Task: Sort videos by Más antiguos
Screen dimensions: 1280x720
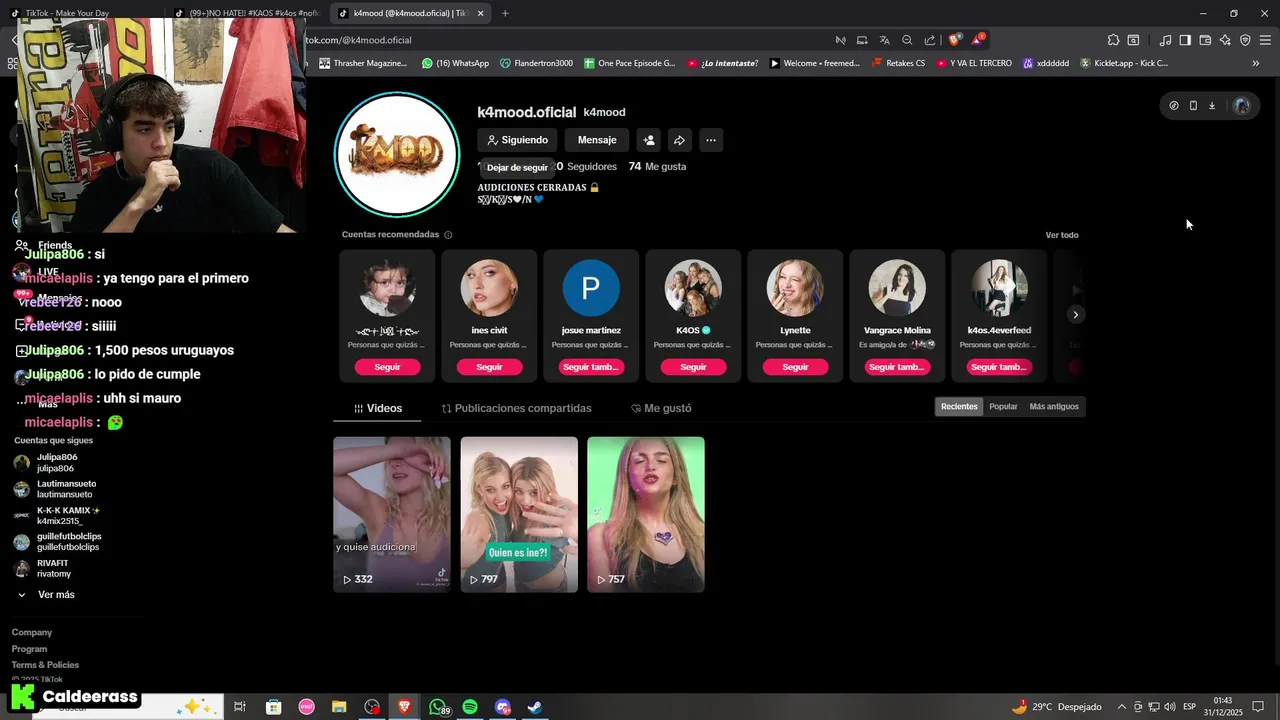Action: click(1054, 407)
